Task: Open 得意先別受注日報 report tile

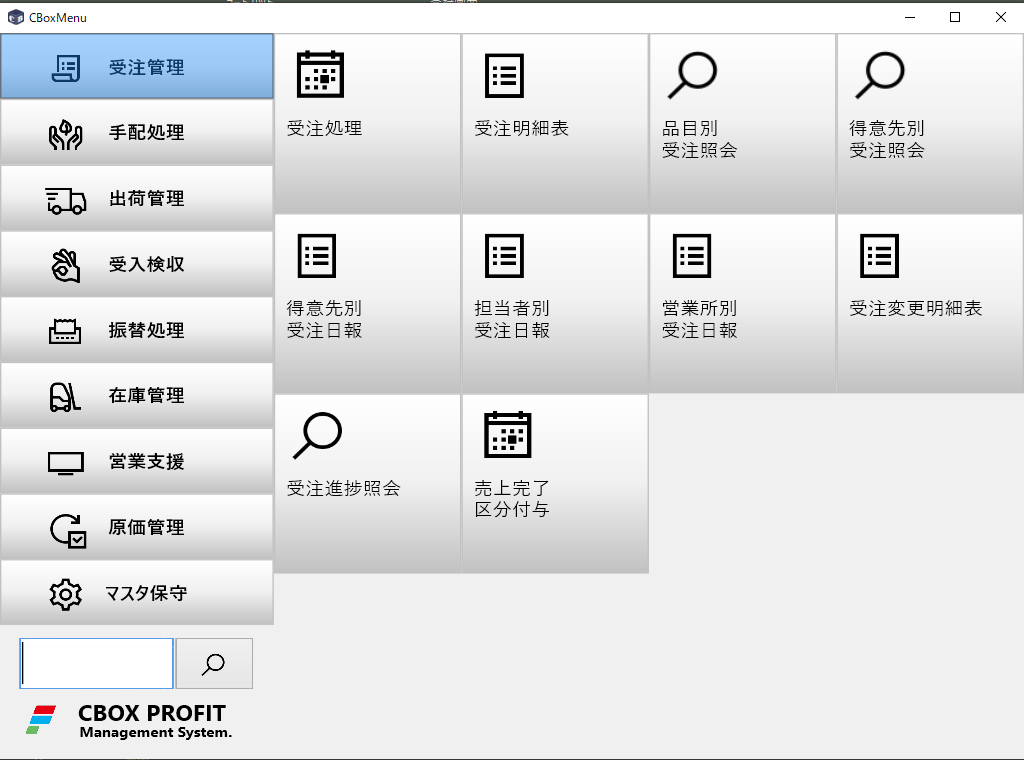Action: pos(367,303)
